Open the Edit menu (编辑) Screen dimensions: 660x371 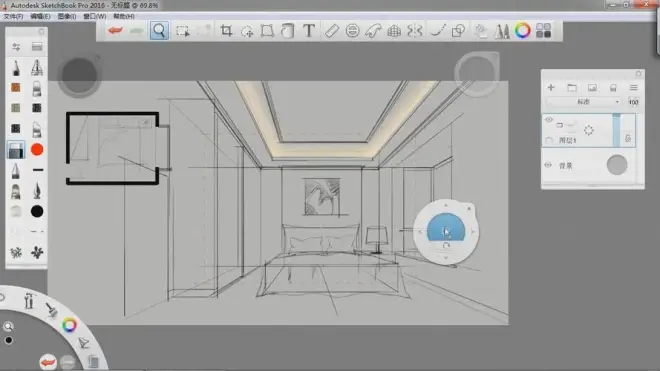40,16
